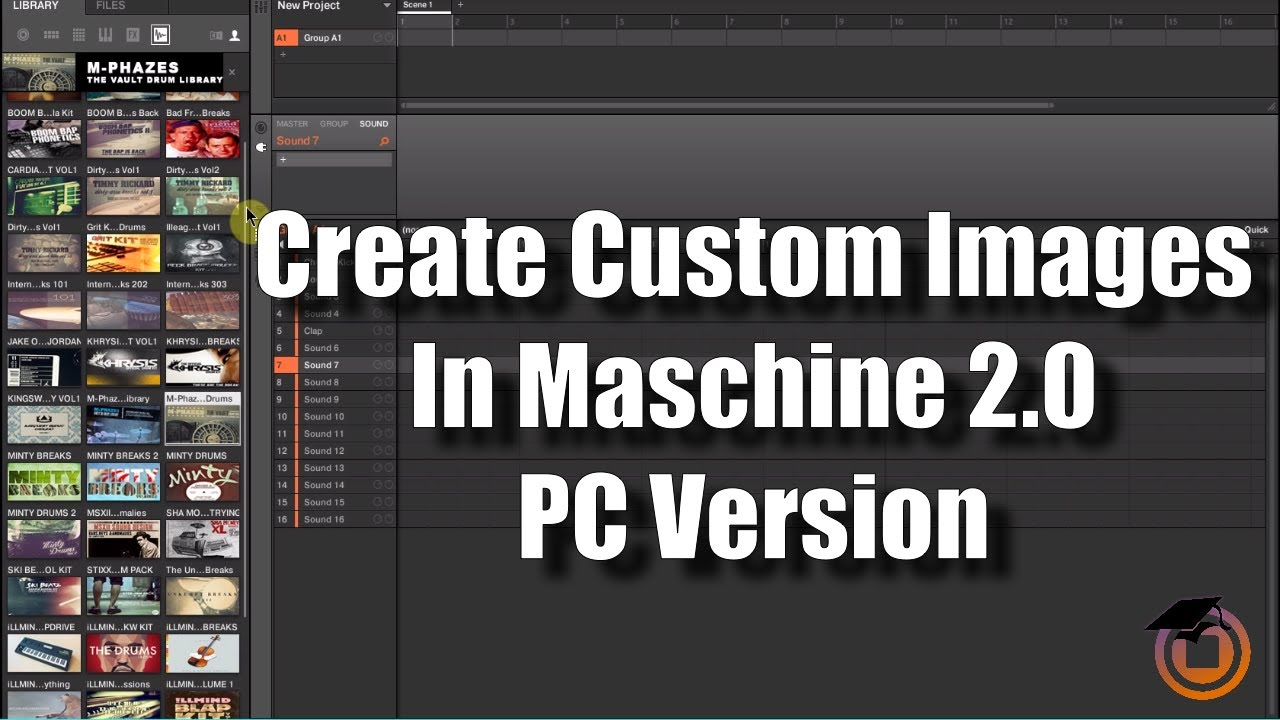Open the Intern...ks 101 thumbnail
Image resolution: width=1280 pixels, height=720 pixels.
tap(43, 310)
